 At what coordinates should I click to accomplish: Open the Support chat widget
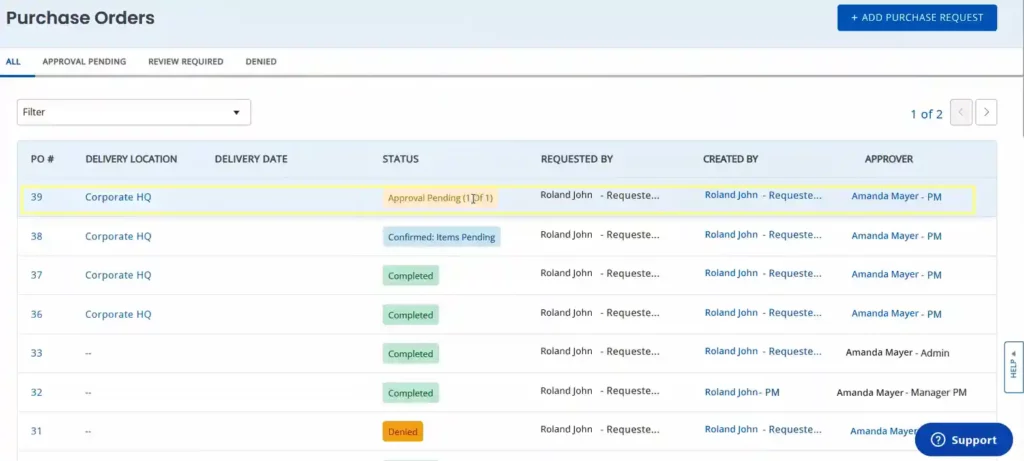click(962, 439)
